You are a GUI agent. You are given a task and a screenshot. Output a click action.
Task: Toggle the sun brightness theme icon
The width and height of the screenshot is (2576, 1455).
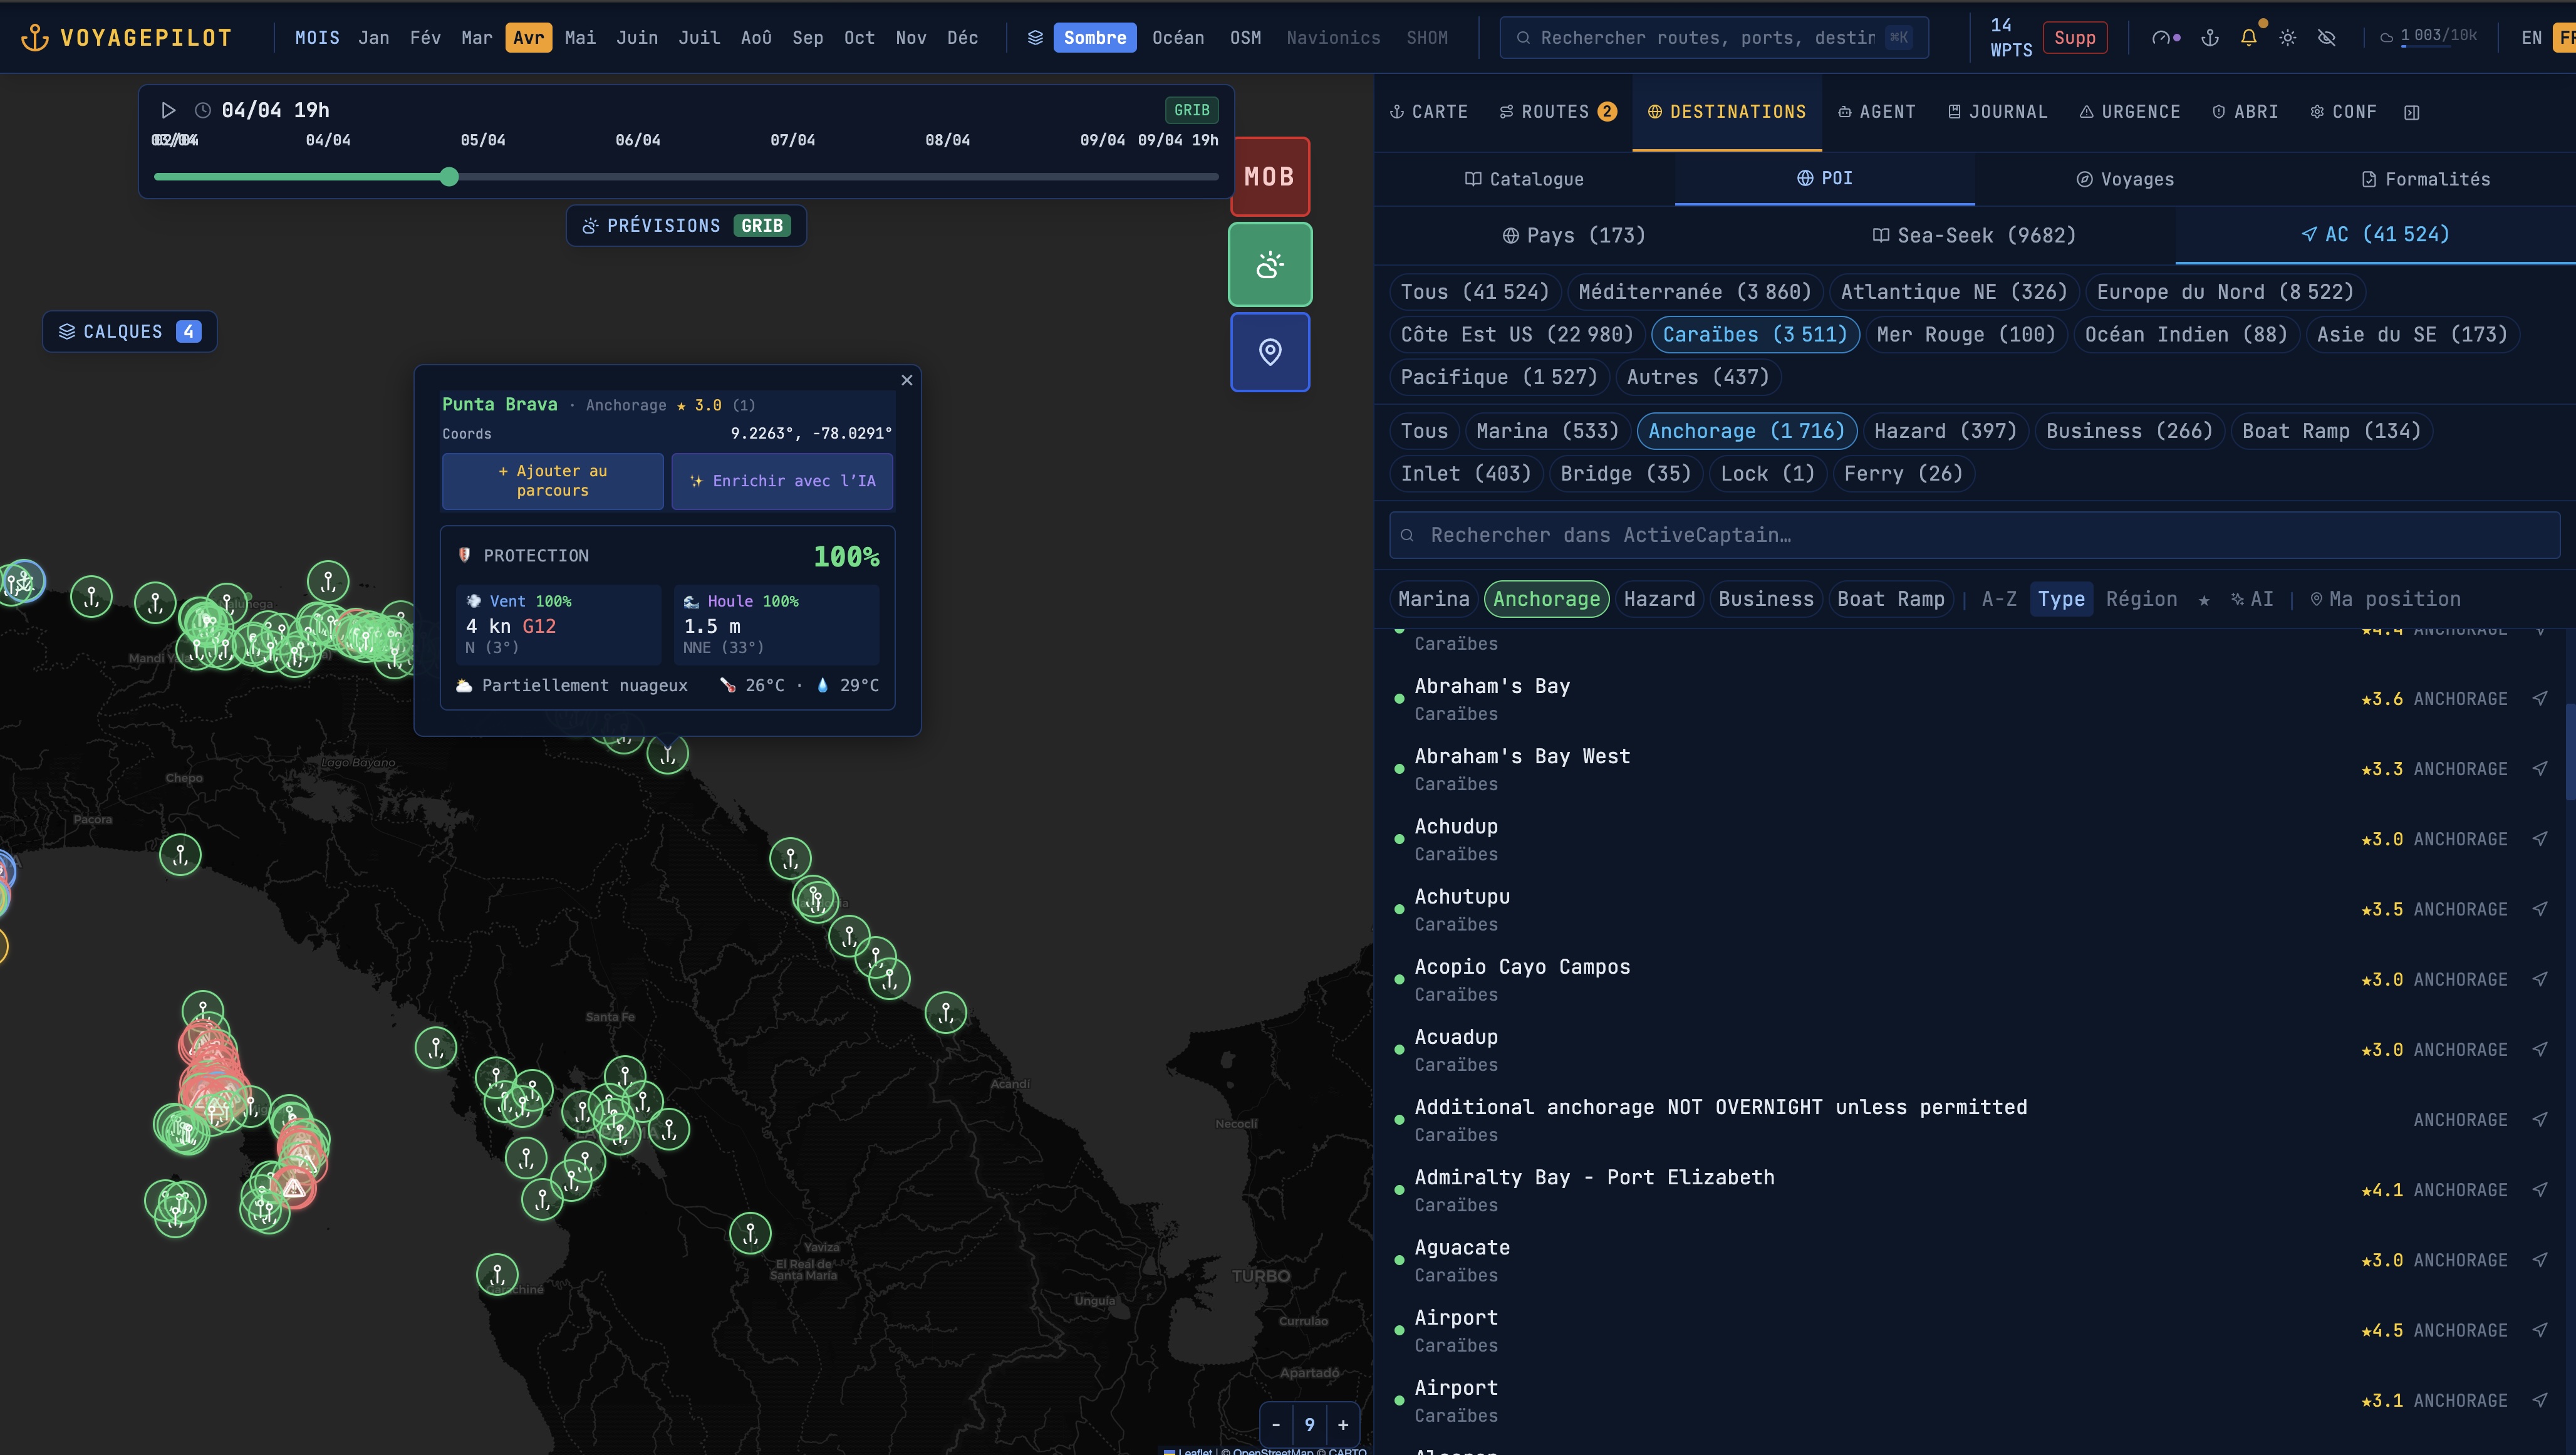(x=2288, y=38)
